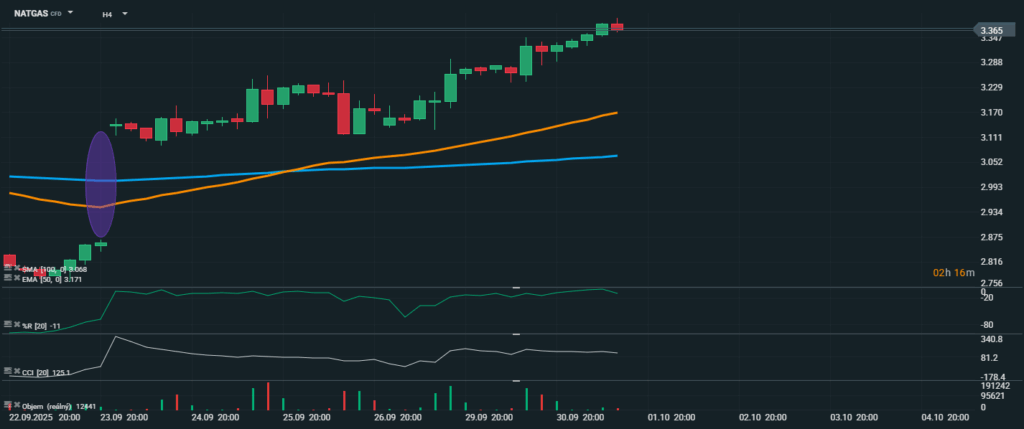Image resolution: width=1024 pixels, height=429 pixels.
Task: Remove the Objem volume indicator
Action: click(17, 405)
